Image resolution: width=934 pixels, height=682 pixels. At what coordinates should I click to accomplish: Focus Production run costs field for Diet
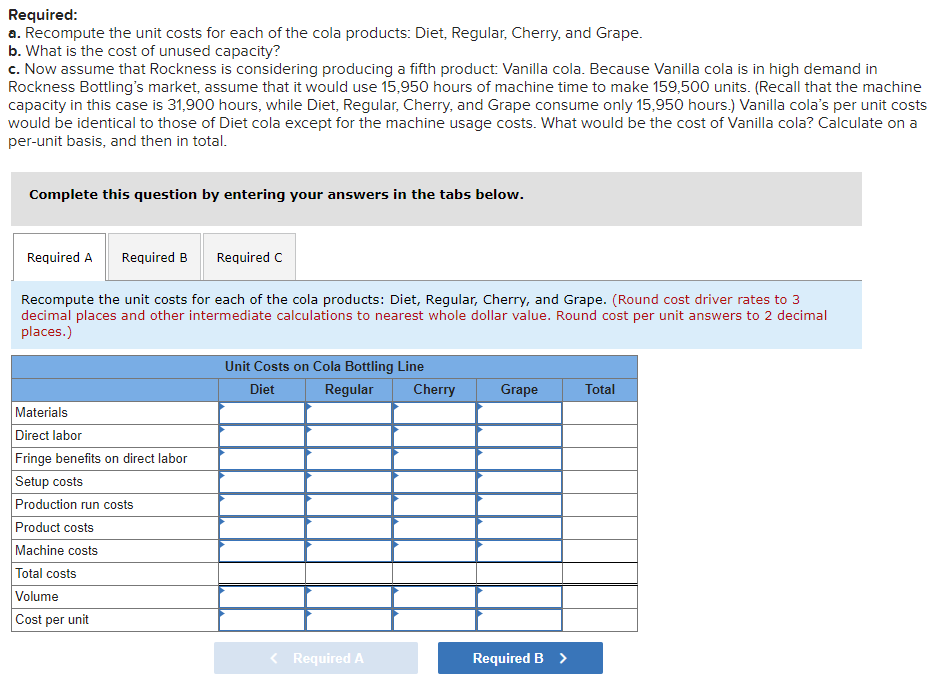tap(262, 505)
